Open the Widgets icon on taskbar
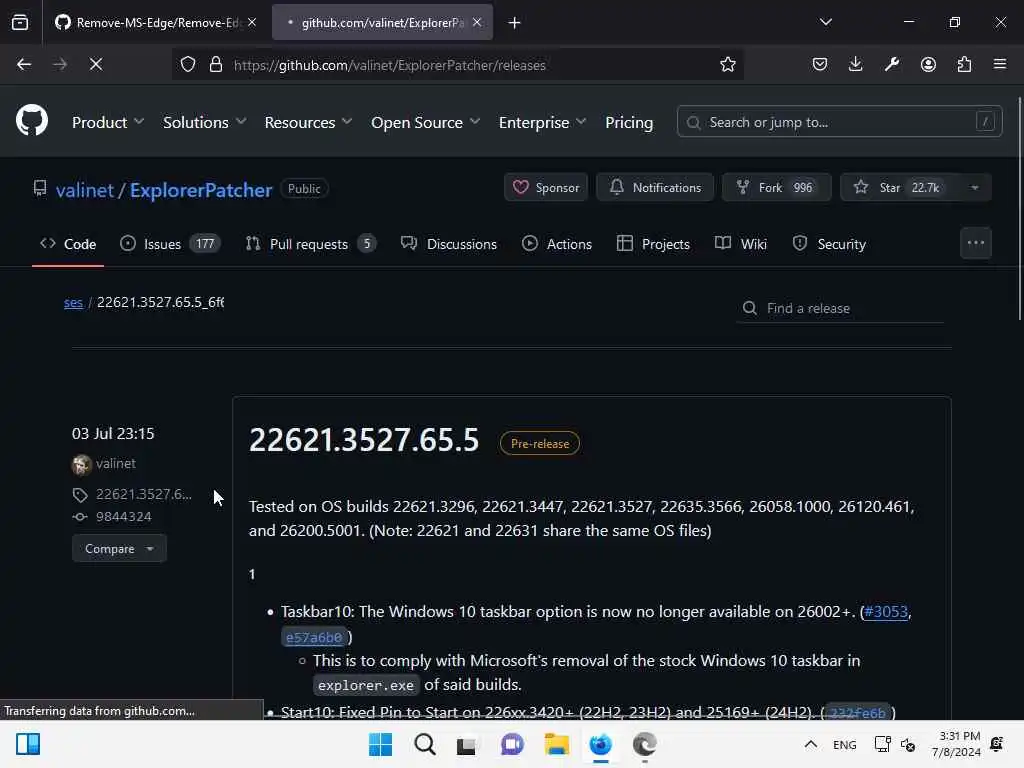The width and height of the screenshot is (1024, 768). click(x=28, y=744)
